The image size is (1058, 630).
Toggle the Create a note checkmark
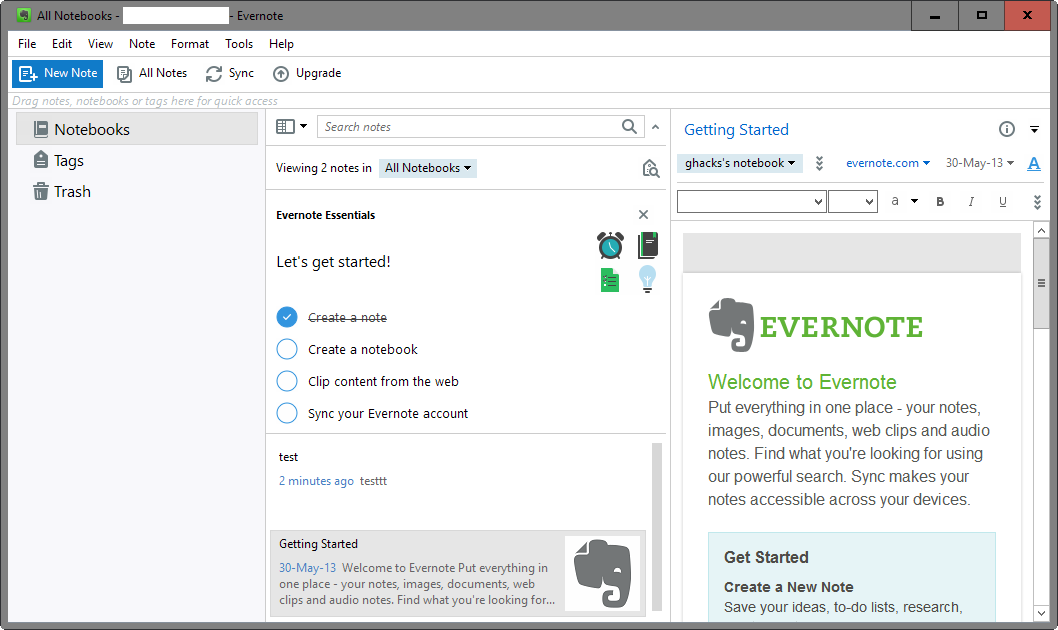pyautogui.click(x=287, y=317)
